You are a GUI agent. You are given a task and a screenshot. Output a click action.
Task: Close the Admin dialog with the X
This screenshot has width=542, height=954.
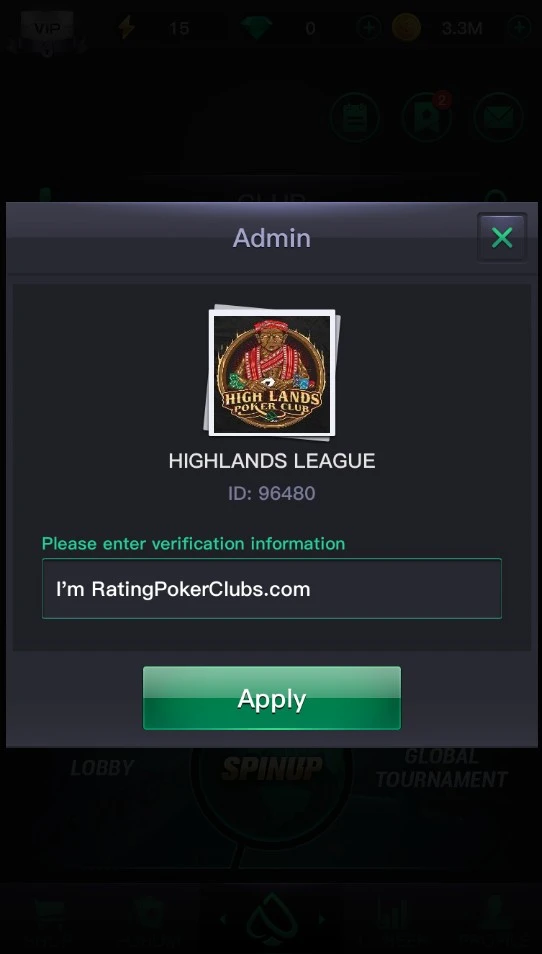tap(502, 237)
